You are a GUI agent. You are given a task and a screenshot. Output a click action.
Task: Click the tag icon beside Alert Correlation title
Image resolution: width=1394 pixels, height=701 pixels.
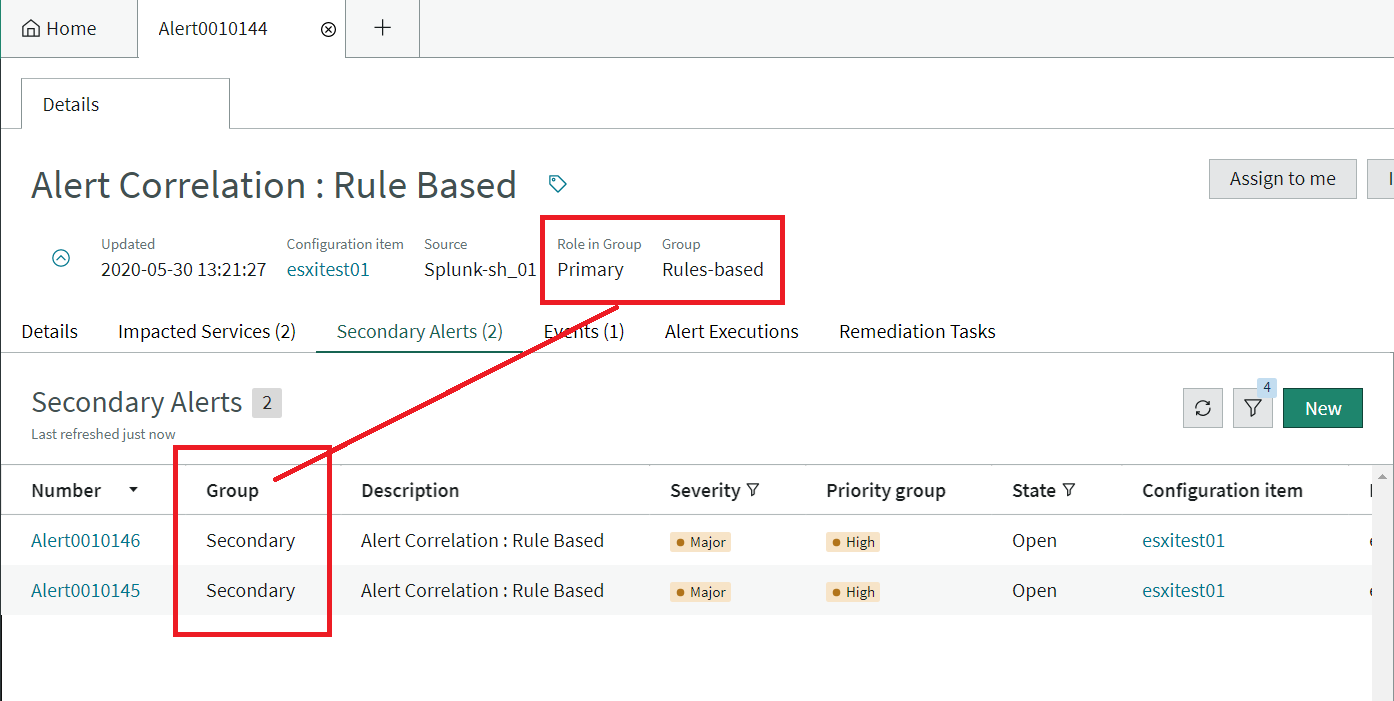pyautogui.click(x=557, y=184)
